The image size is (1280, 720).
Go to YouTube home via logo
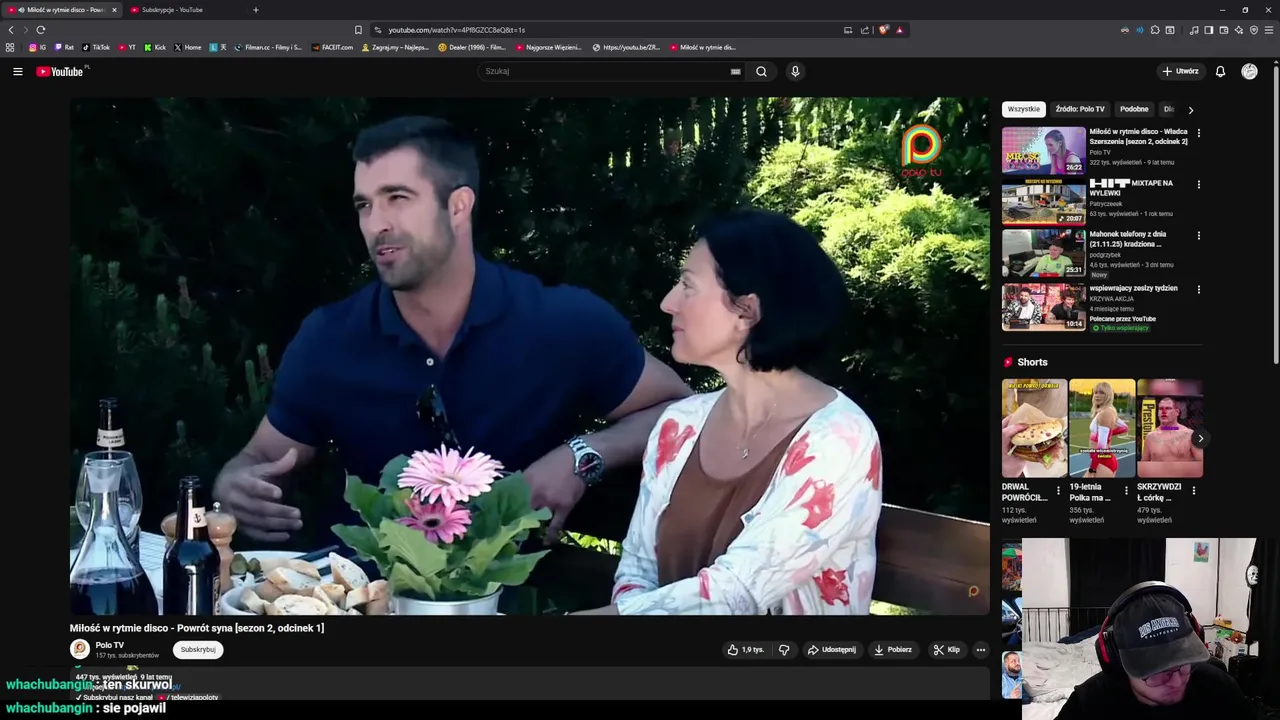pos(62,71)
